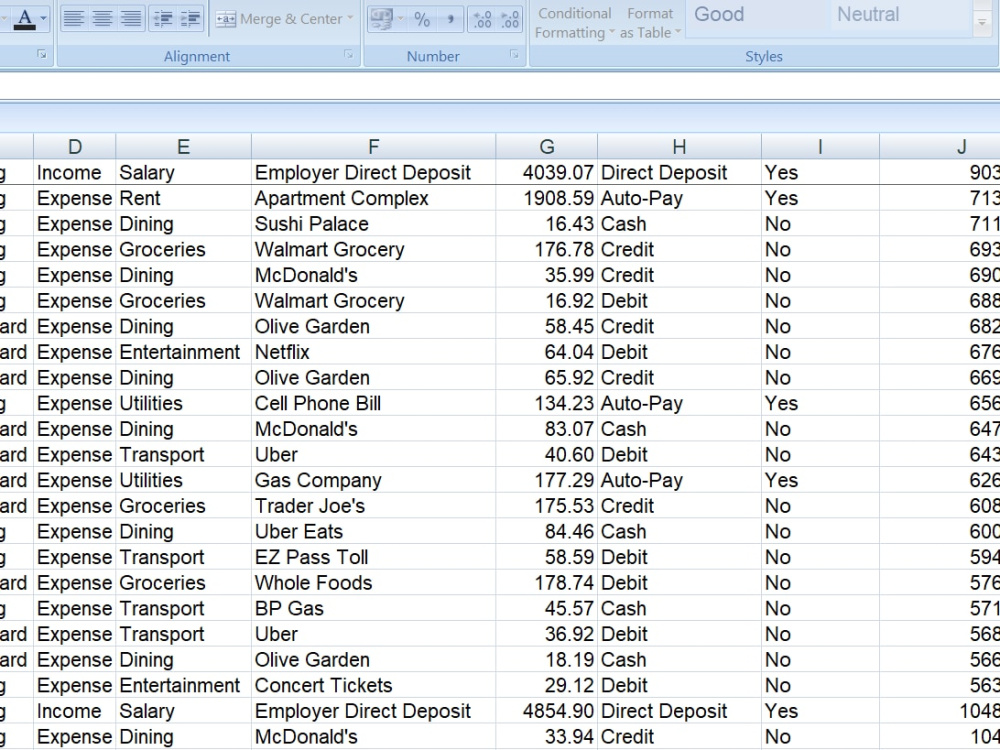Open the Alignment group dialog launcher
This screenshot has height=750, width=1000.
point(349,55)
